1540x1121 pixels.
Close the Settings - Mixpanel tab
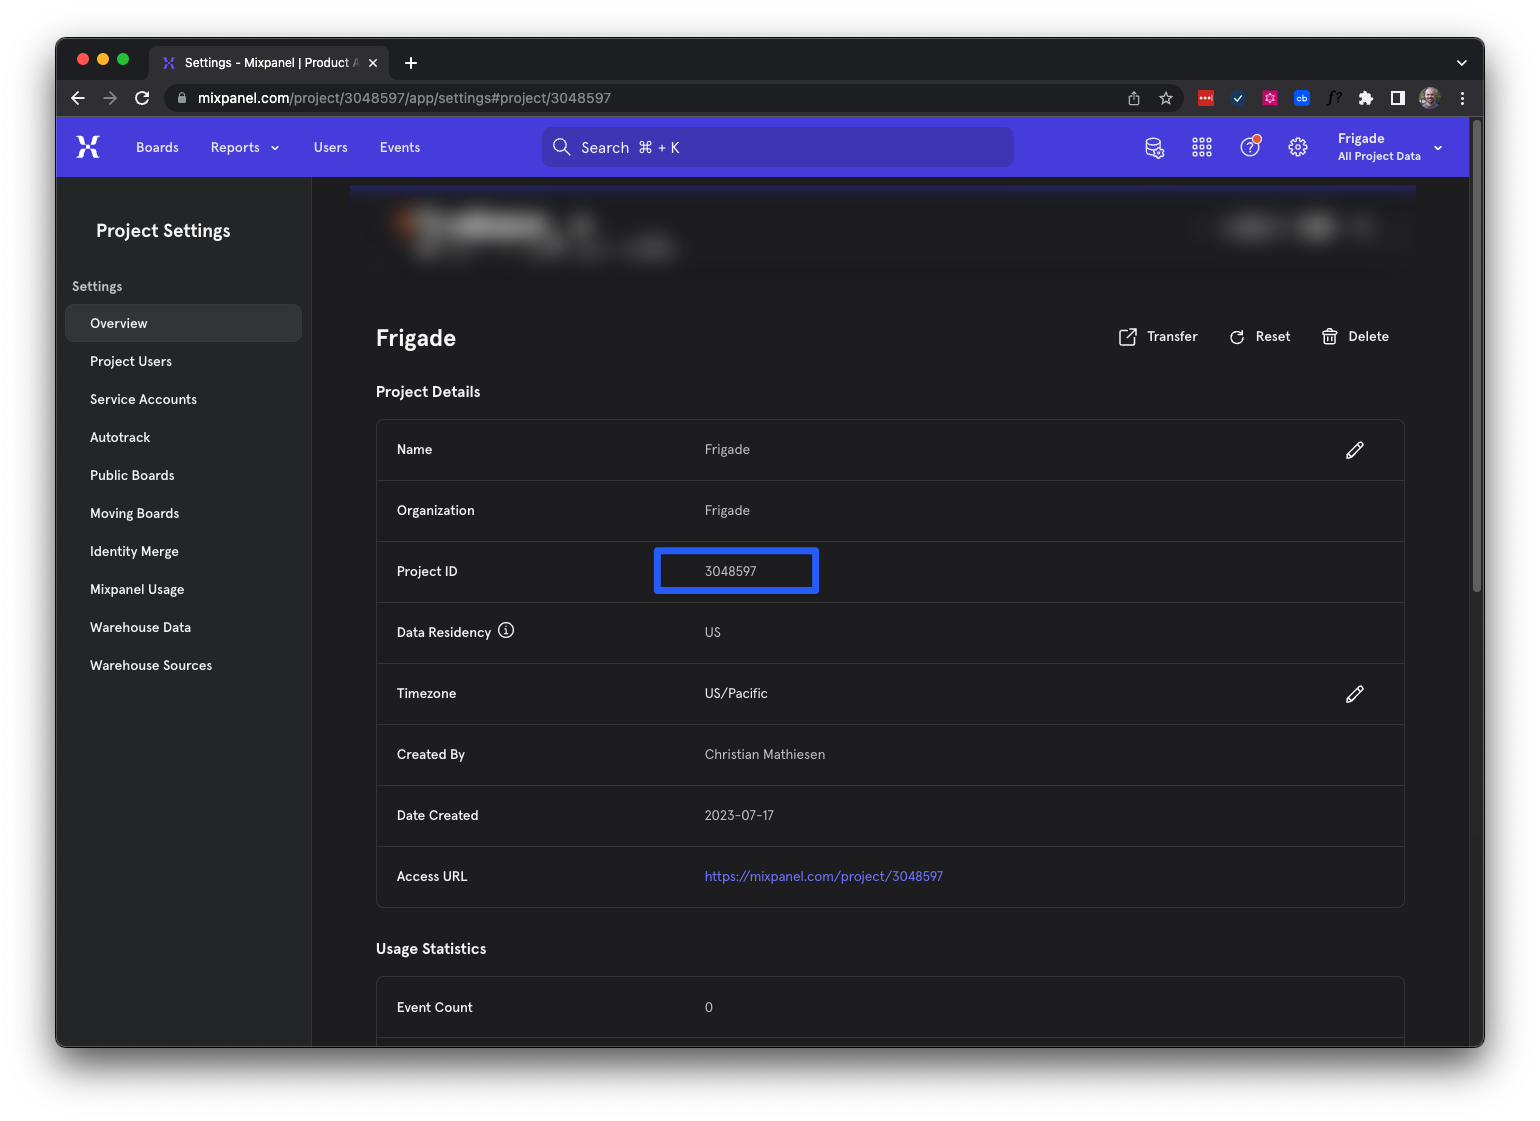373,63
